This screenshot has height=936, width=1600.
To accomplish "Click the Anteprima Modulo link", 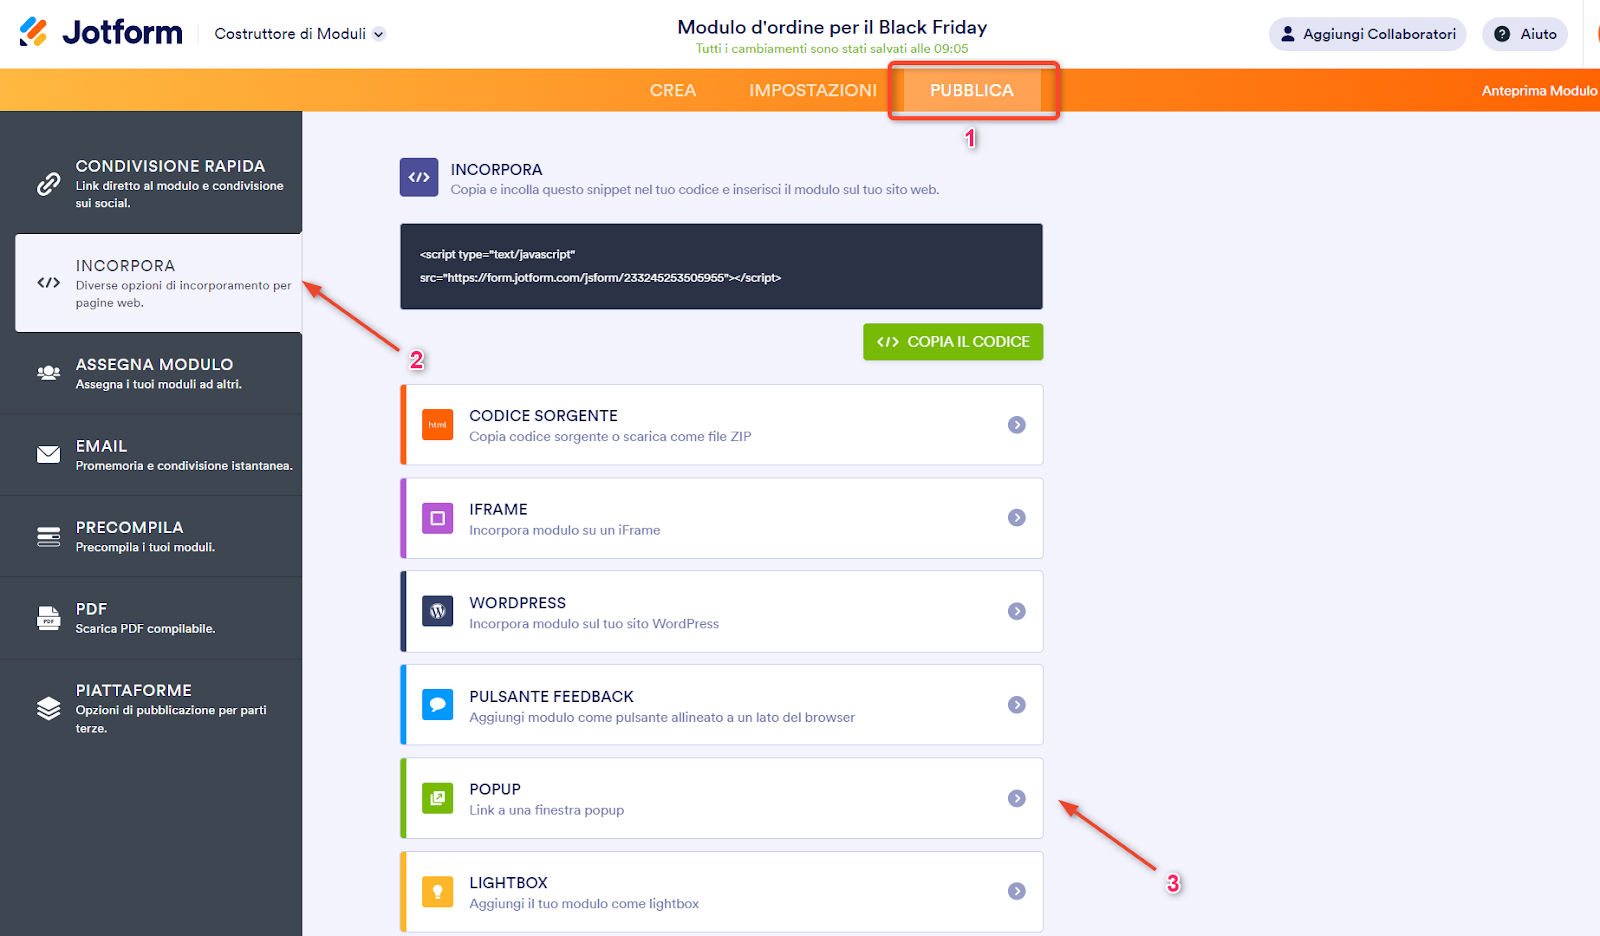I will click(1540, 91).
